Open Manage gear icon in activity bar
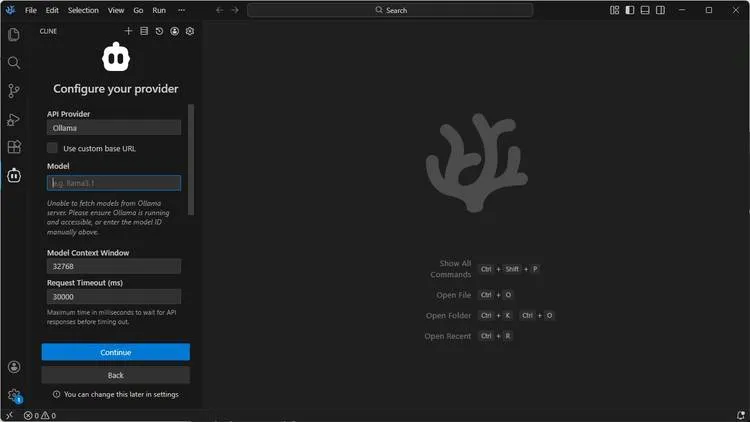Image resolution: width=750 pixels, height=422 pixels. point(14,395)
